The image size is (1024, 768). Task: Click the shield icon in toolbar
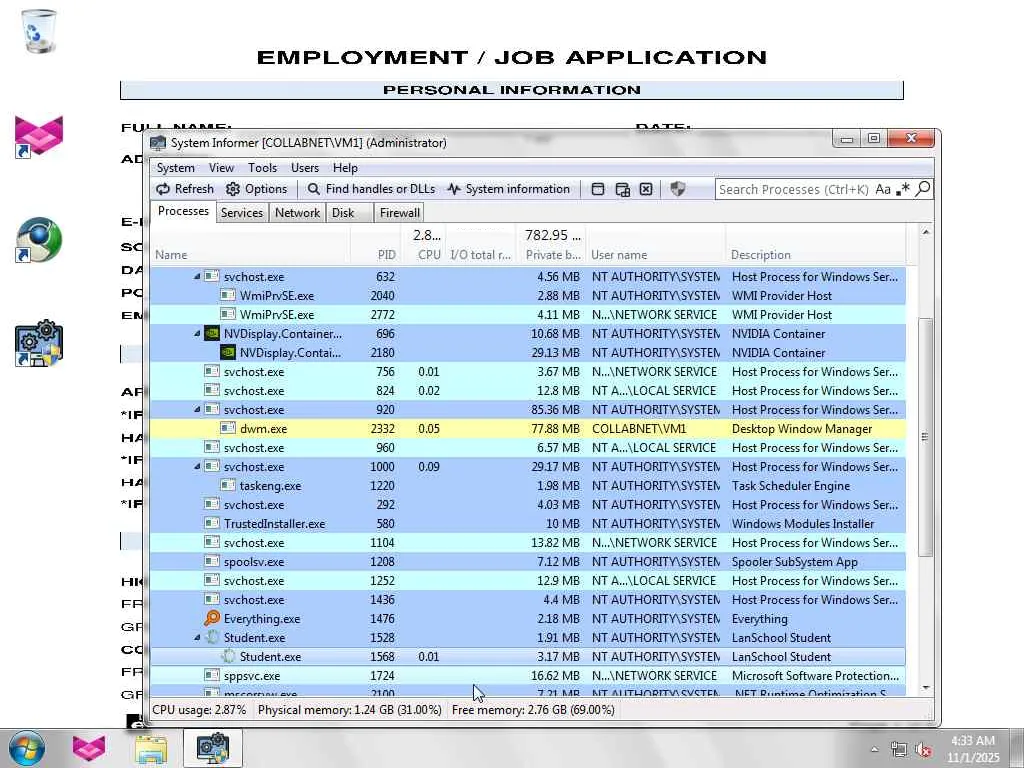click(678, 189)
